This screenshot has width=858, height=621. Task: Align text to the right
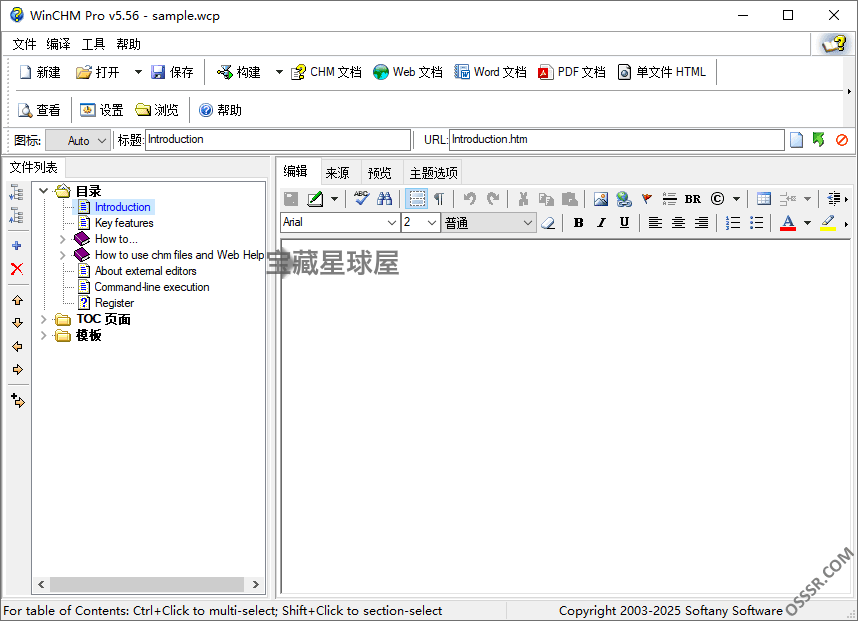701,223
